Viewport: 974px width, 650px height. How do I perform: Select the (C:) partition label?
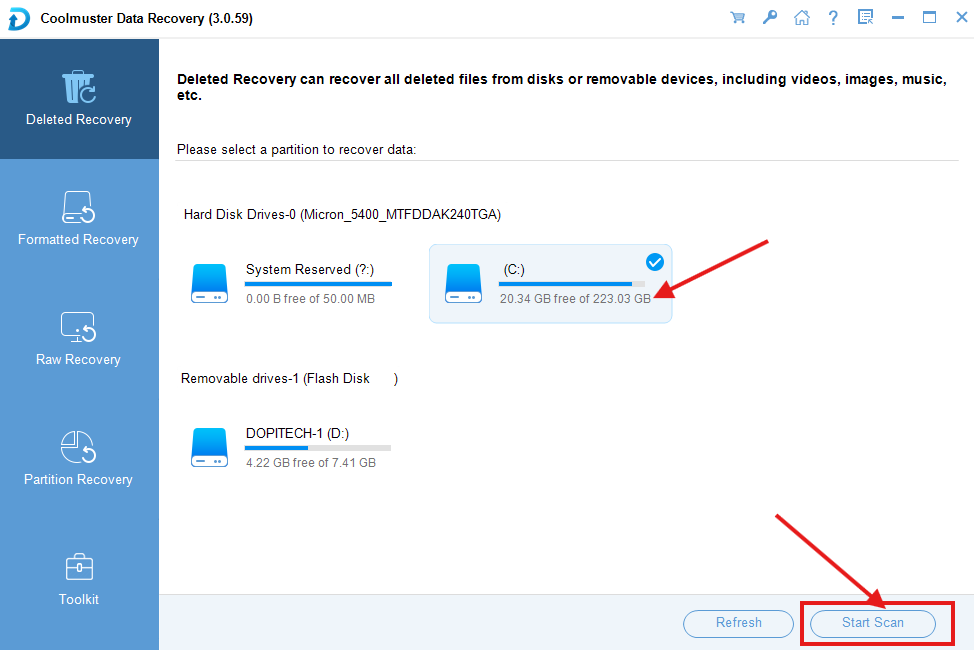(x=514, y=269)
